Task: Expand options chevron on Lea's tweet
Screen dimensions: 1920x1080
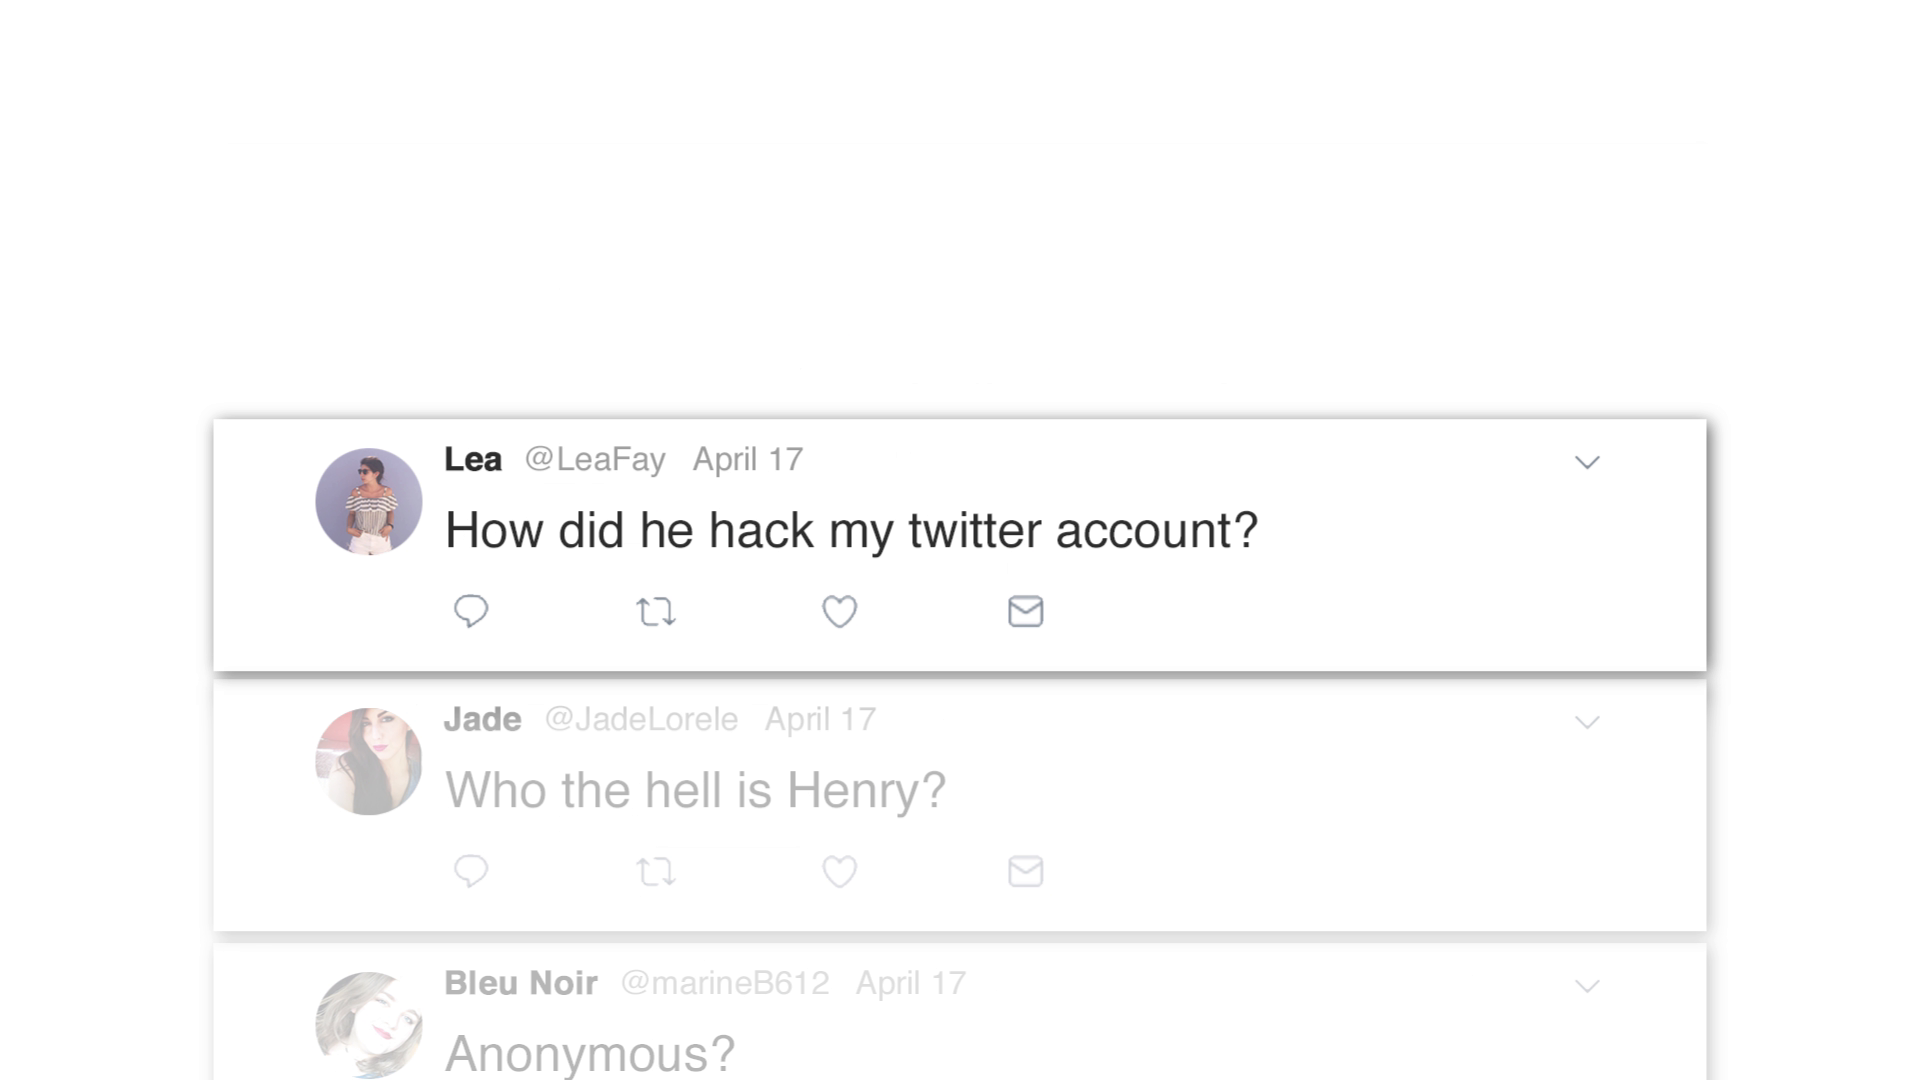Action: tap(1587, 462)
